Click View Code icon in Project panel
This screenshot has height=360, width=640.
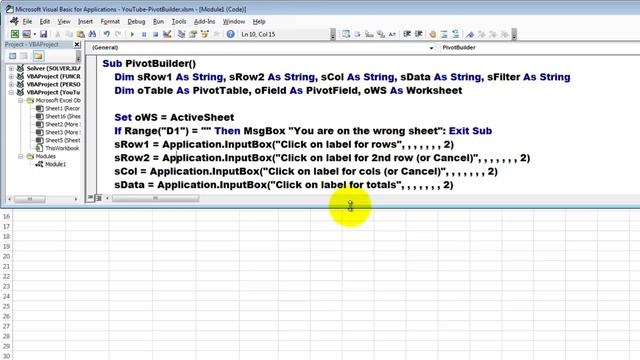click(x=13, y=56)
